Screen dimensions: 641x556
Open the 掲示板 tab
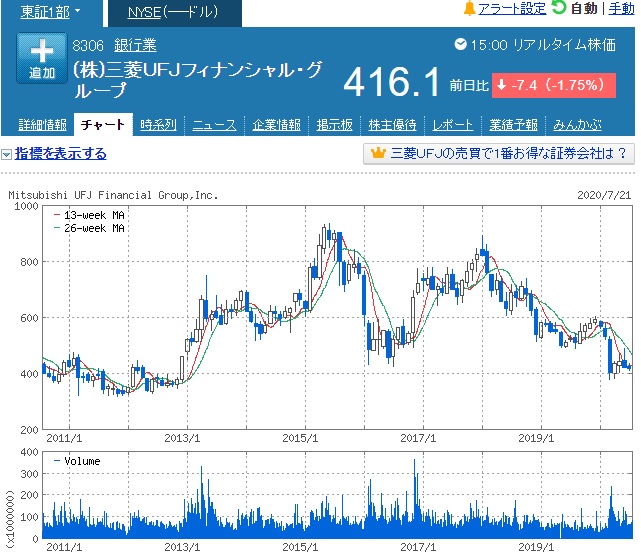pos(334,125)
